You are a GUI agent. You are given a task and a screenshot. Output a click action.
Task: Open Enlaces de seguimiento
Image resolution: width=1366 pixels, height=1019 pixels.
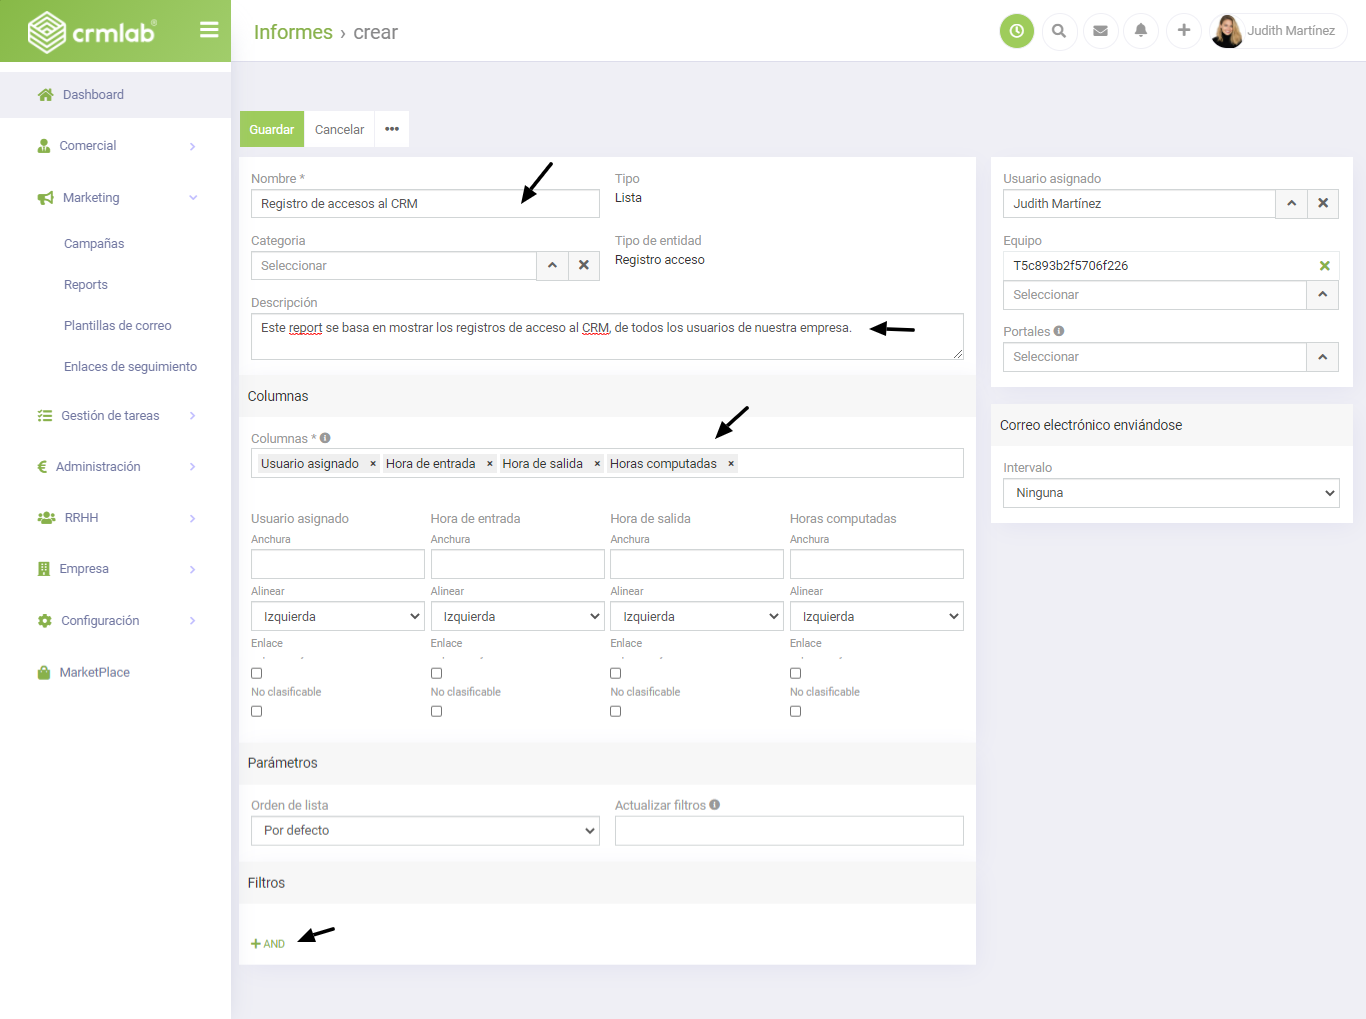(131, 367)
